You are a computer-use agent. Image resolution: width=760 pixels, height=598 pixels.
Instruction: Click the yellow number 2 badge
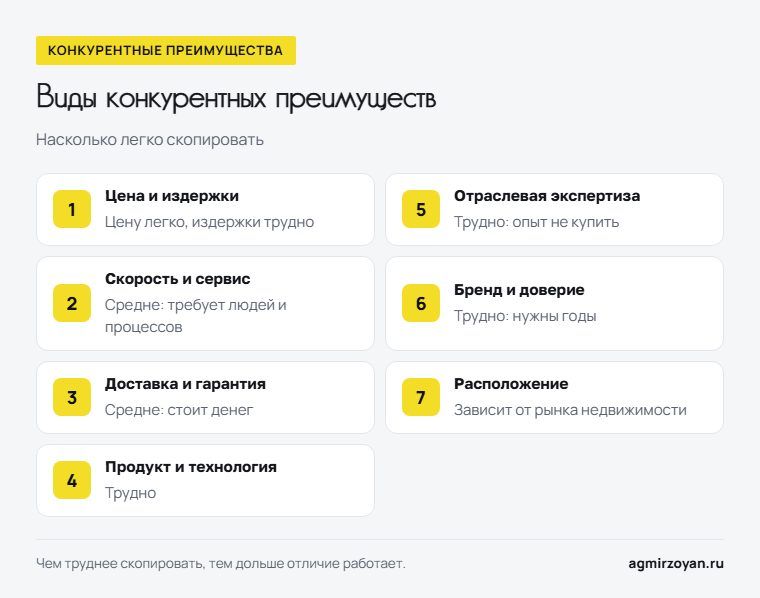pos(72,303)
